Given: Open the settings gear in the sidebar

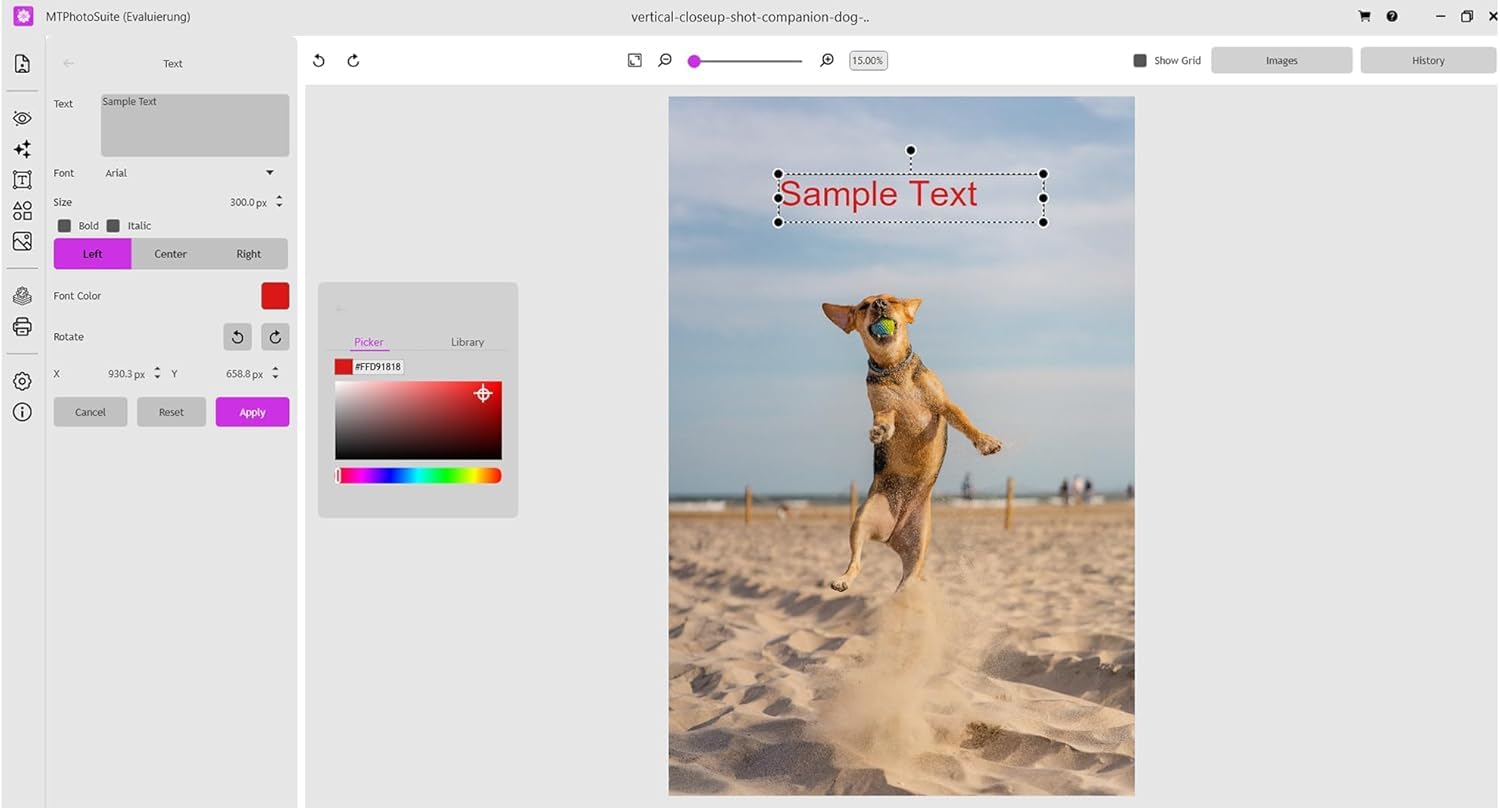Looking at the screenshot, I should pos(22,381).
